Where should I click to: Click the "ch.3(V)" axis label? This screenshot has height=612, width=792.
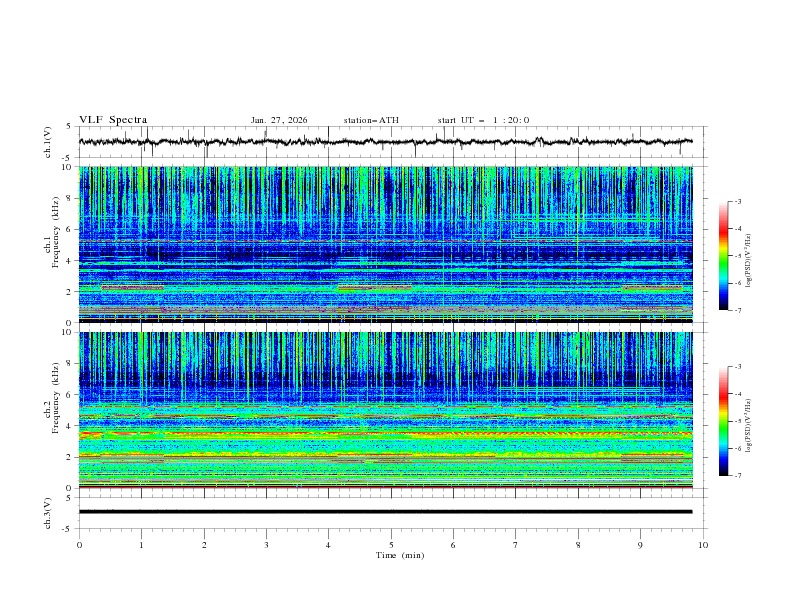[48, 513]
